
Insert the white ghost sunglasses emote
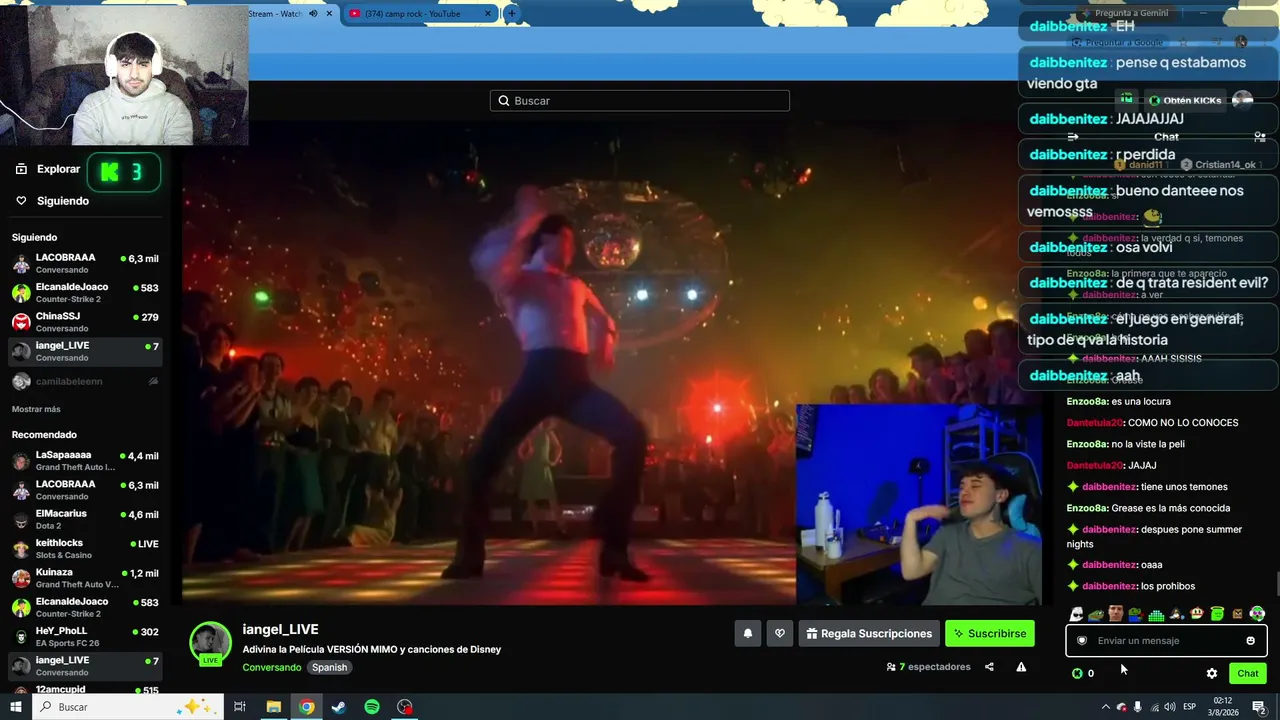1077,614
